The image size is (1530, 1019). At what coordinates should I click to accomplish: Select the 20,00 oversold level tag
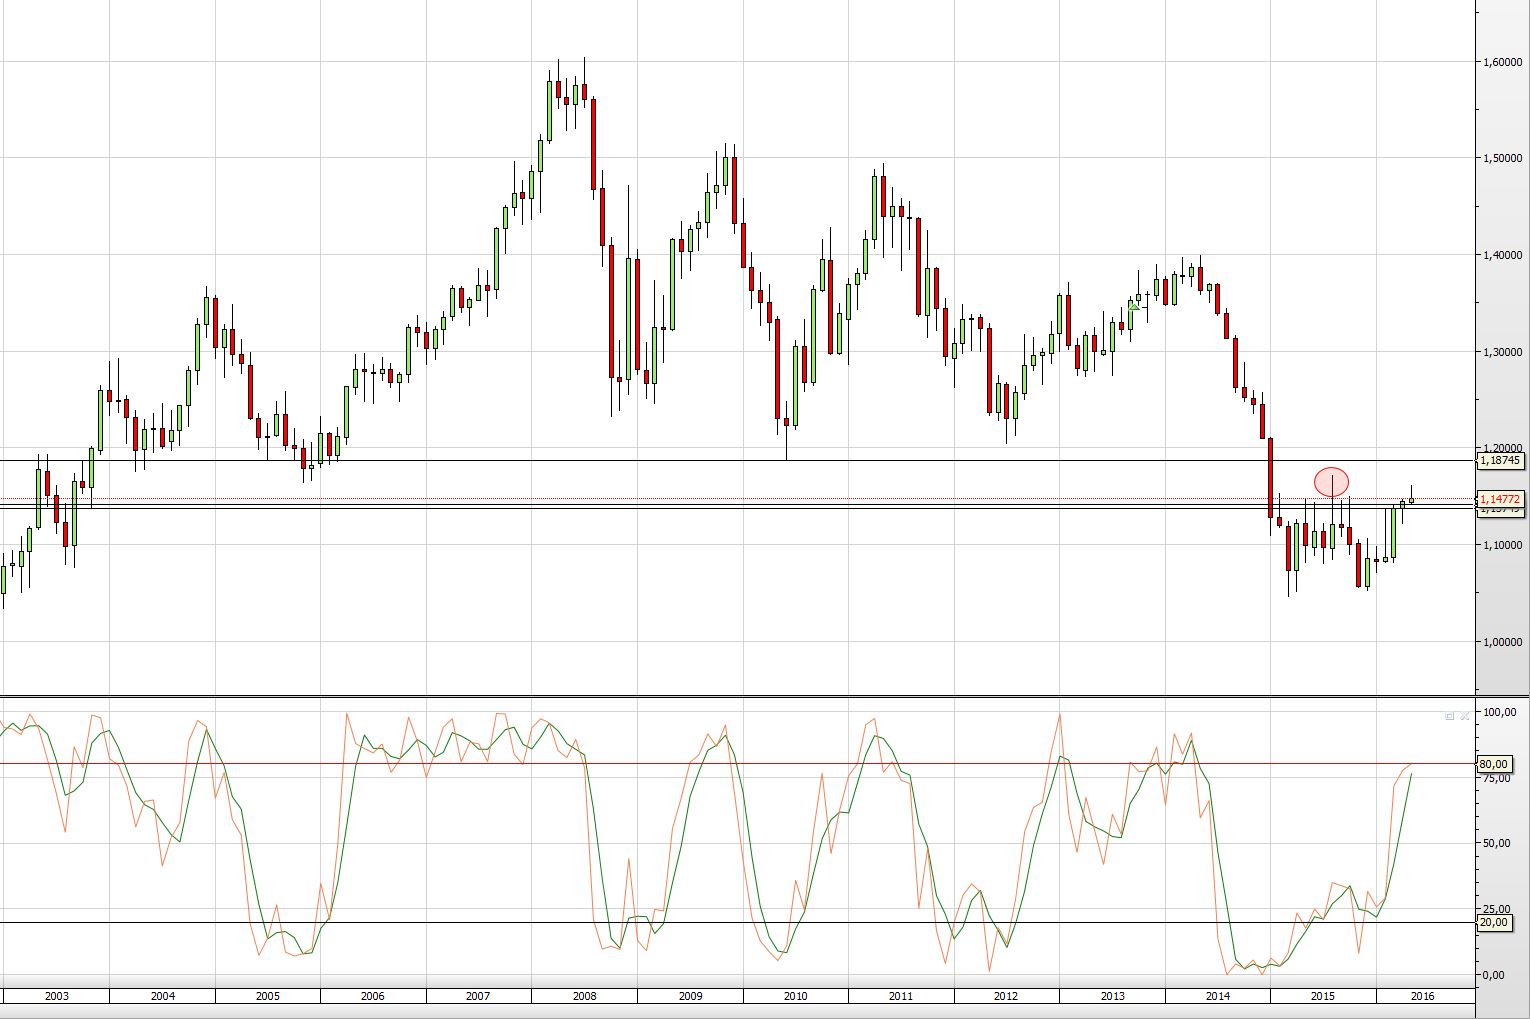1494,923
